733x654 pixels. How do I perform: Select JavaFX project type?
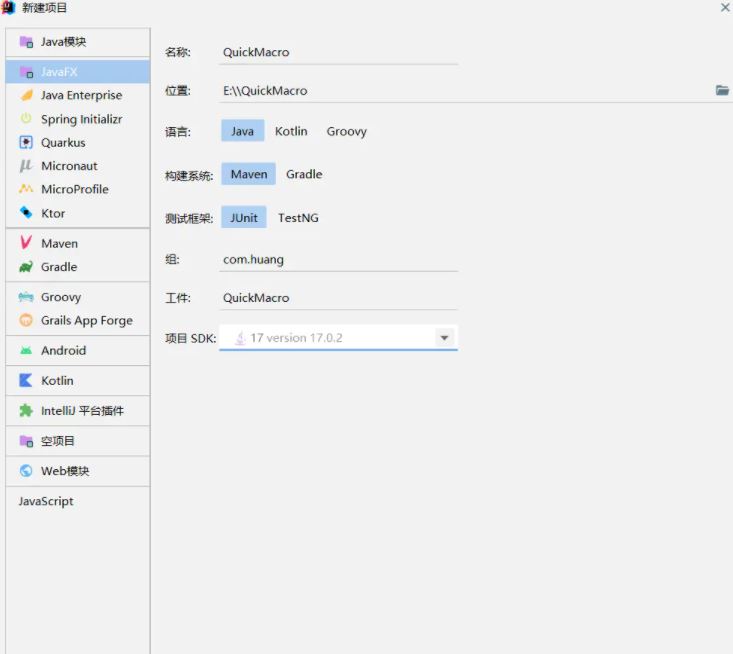(78, 72)
